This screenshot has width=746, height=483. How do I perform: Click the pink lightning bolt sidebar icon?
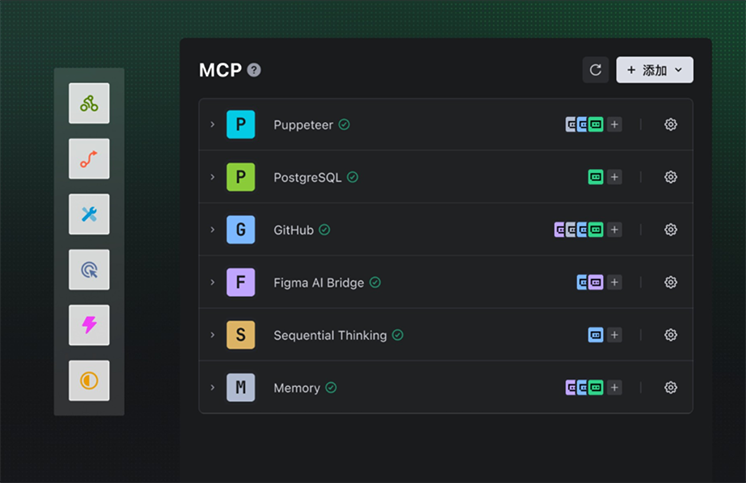tap(89, 325)
